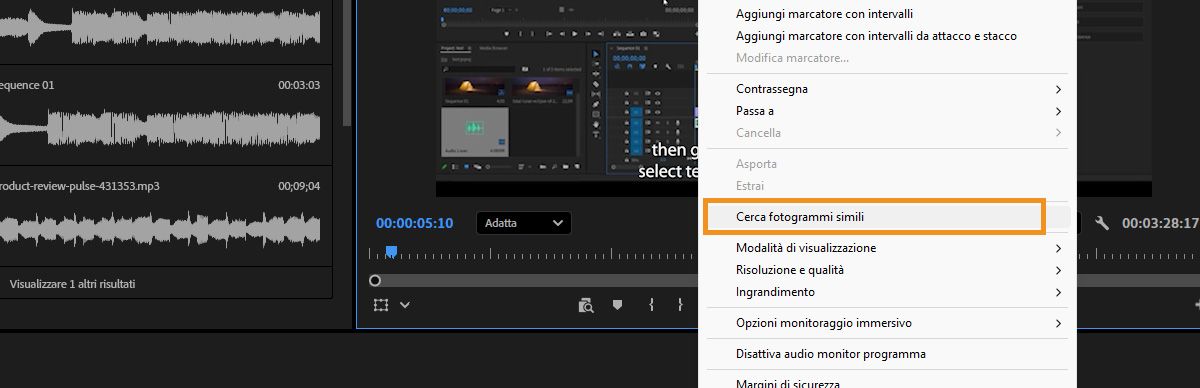The height and width of the screenshot is (388, 1200).
Task: Click the mark out brace icon
Action: (x=680, y=304)
